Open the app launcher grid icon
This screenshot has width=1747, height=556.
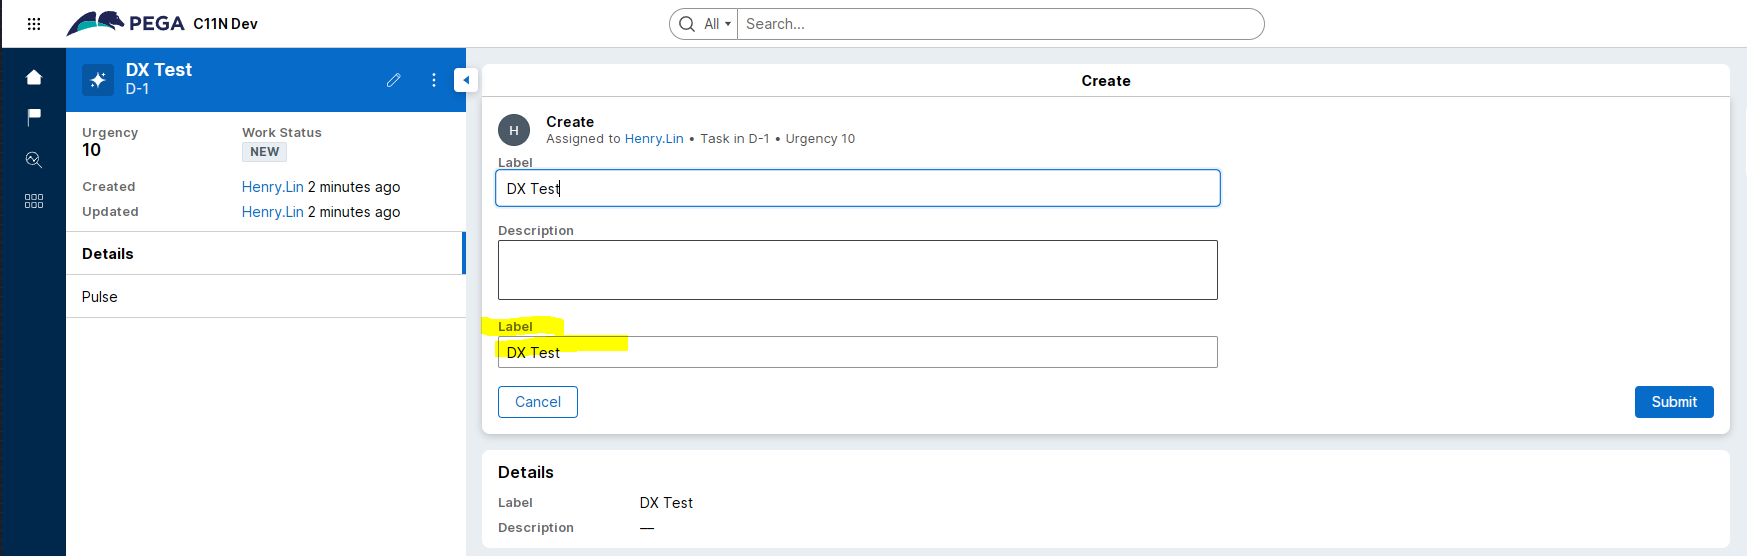[x=34, y=24]
